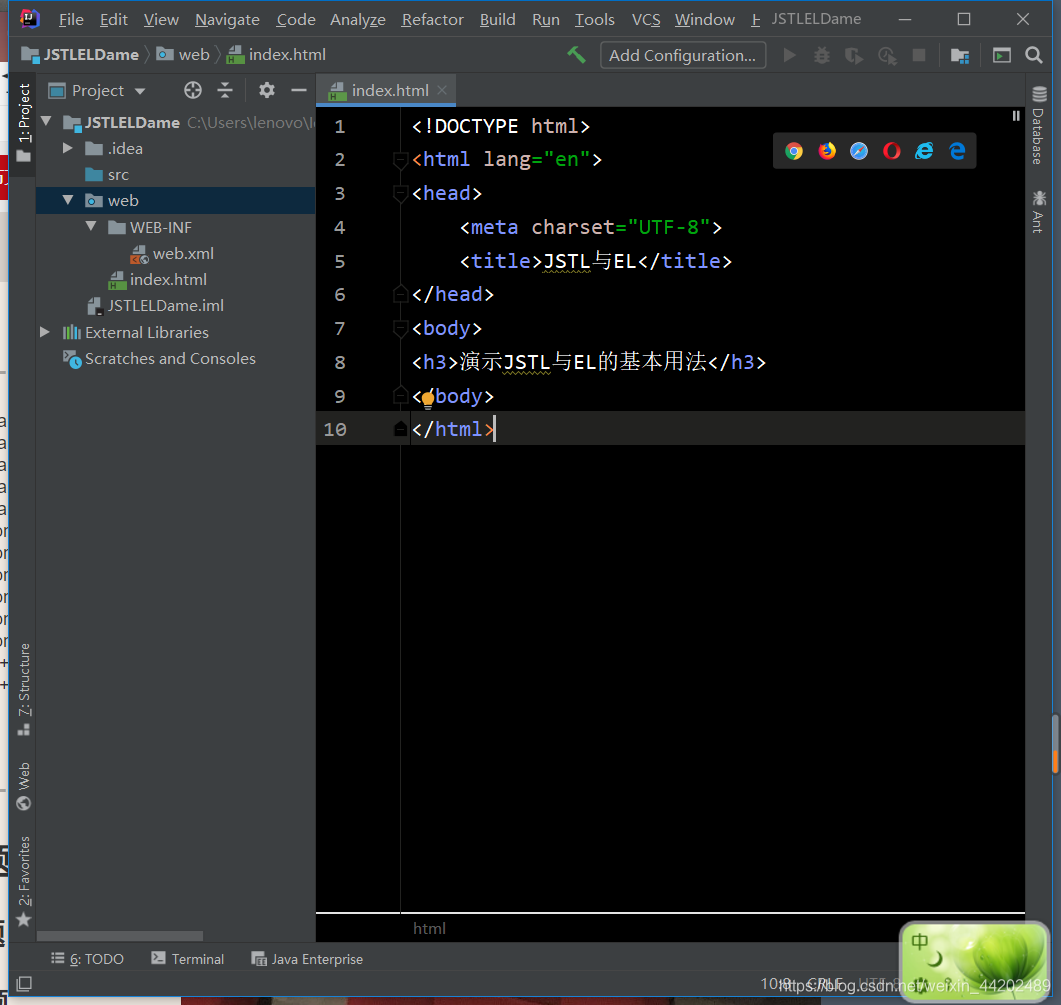Open Search Everywhere magnifier icon
Screen dimensions: 1061x1005
1033,55
